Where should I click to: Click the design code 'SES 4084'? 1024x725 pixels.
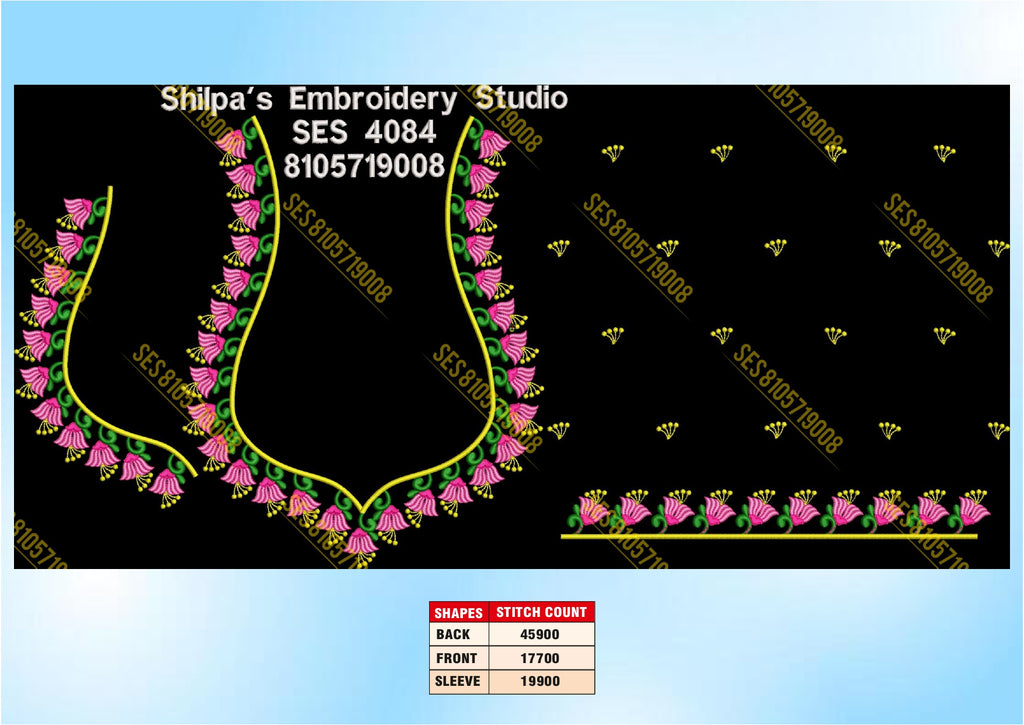tap(364, 132)
